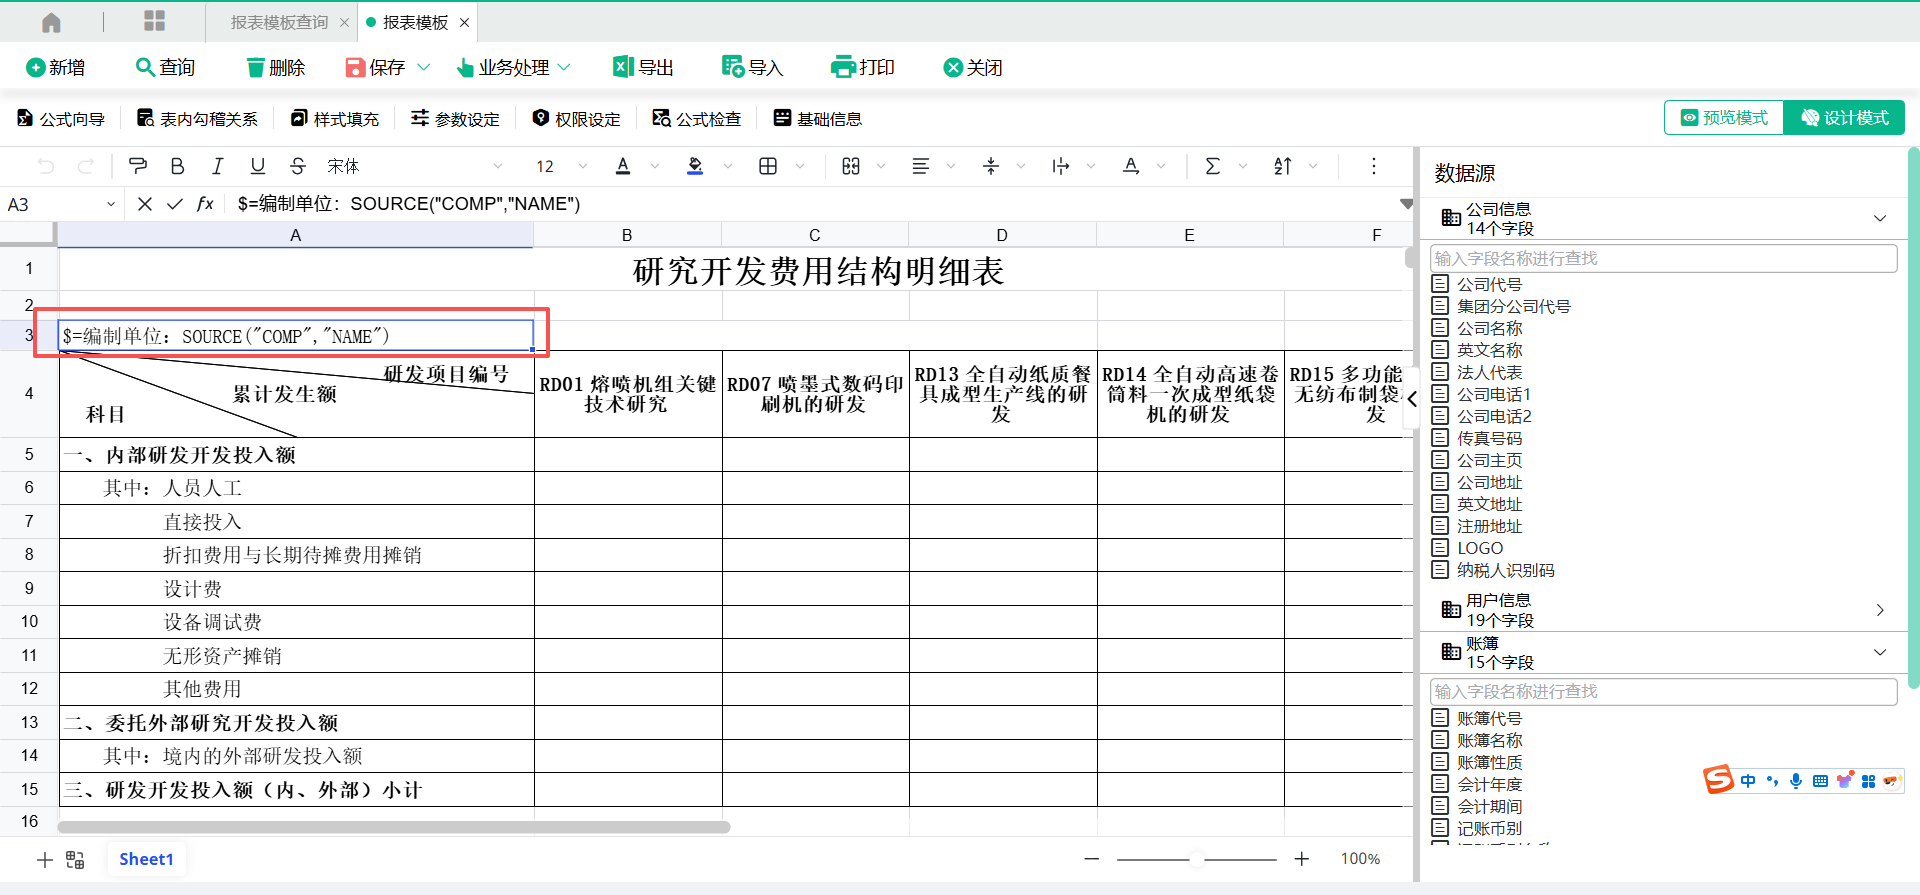Switch to 设计模式 design mode

point(1845,118)
